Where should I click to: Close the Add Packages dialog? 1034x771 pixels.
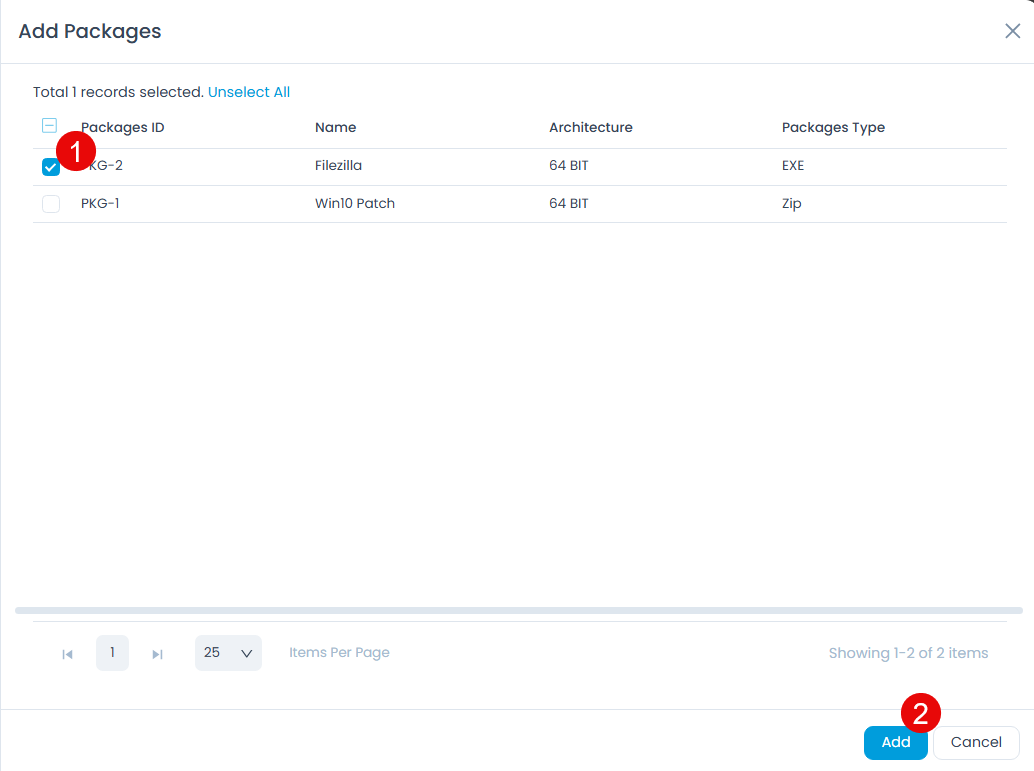click(x=1012, y=31)
